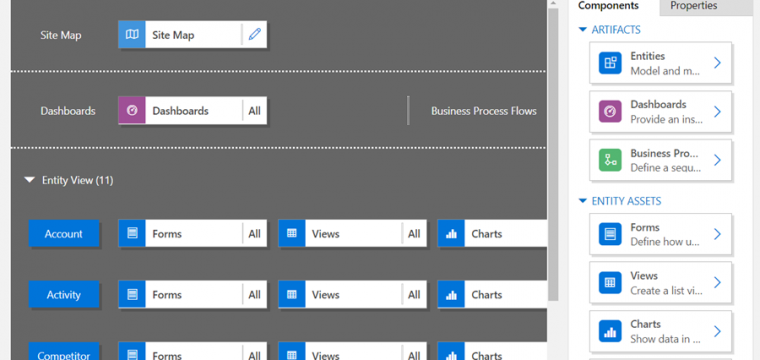
Task: Click the Charts icon in Entity Assets
Action: point(610,331)
